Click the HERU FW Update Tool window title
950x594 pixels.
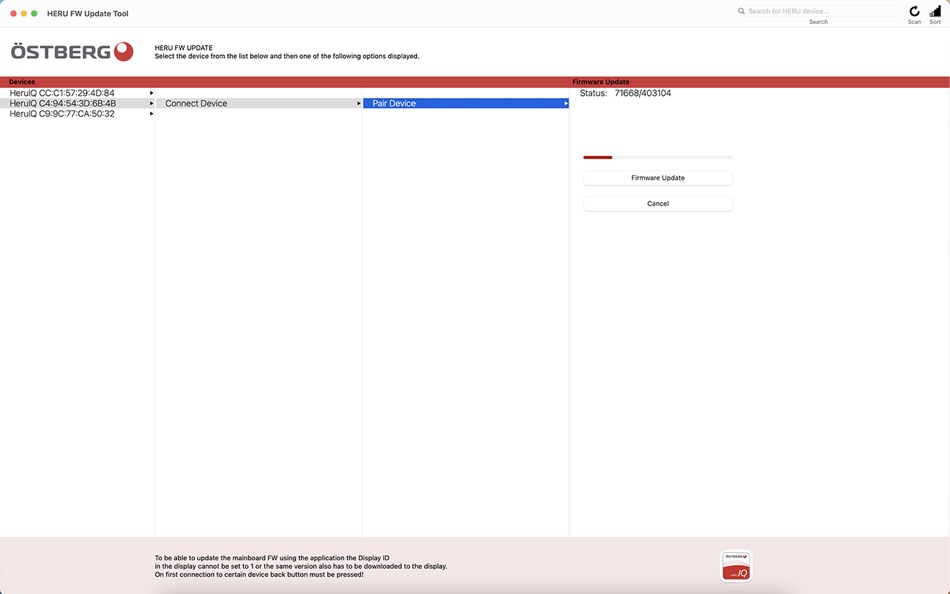(x=88, y=13)
